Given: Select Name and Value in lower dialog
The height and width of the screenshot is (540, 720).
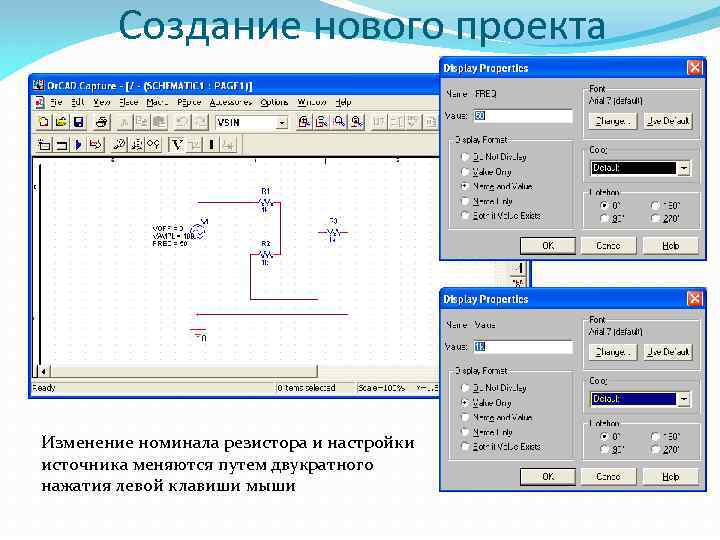Looking at the screenshot, I should tap(465, 417).
